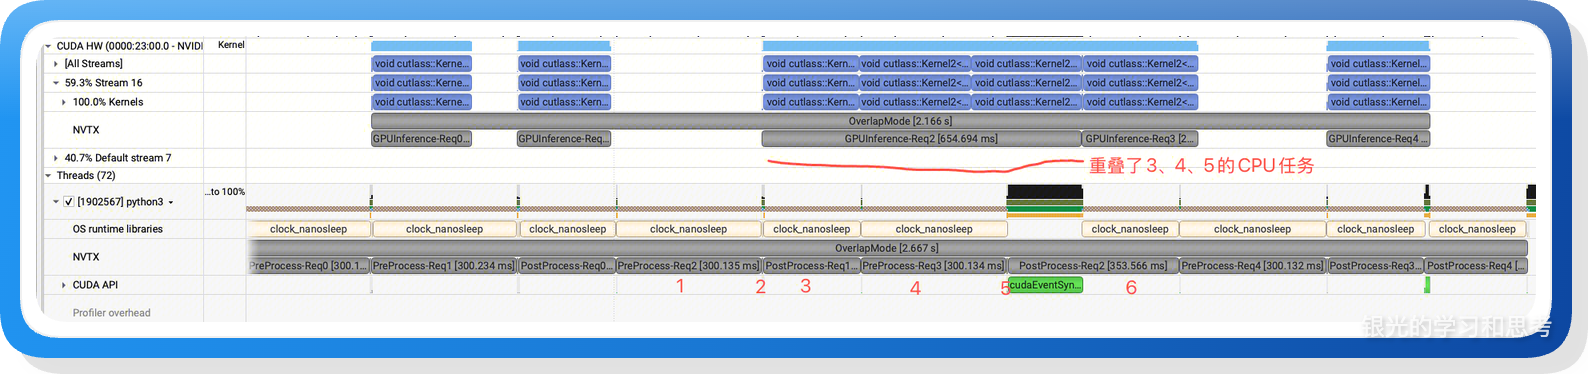Image resolution: width=1588 pixels, height=374 pixels.
Task: Click clock_nanosleep block above PreProcess-Req3
Action: [x=934, y=229]
